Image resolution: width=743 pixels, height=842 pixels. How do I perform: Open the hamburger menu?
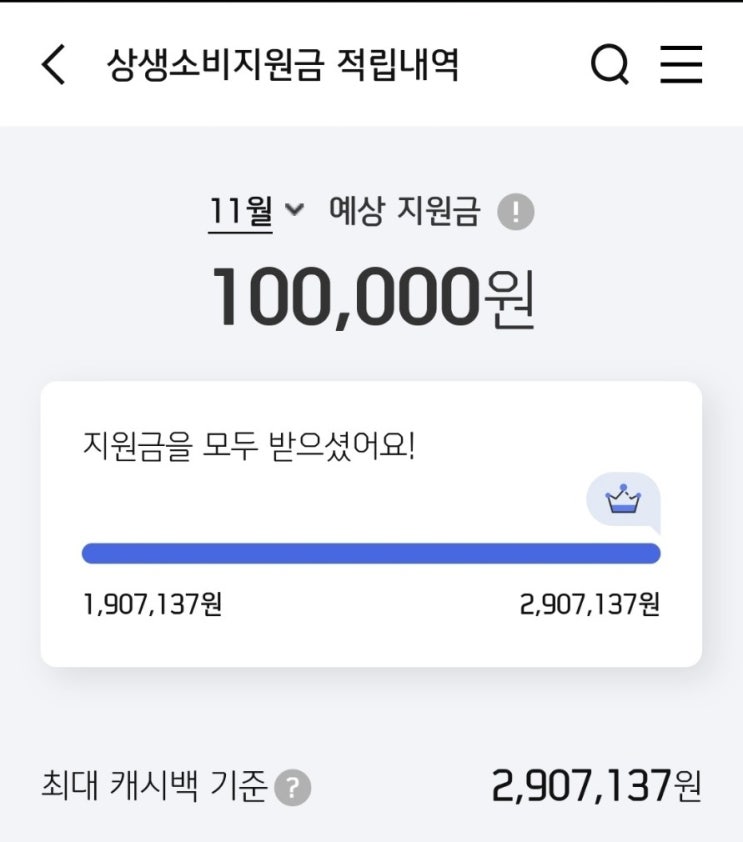(681, 66)
